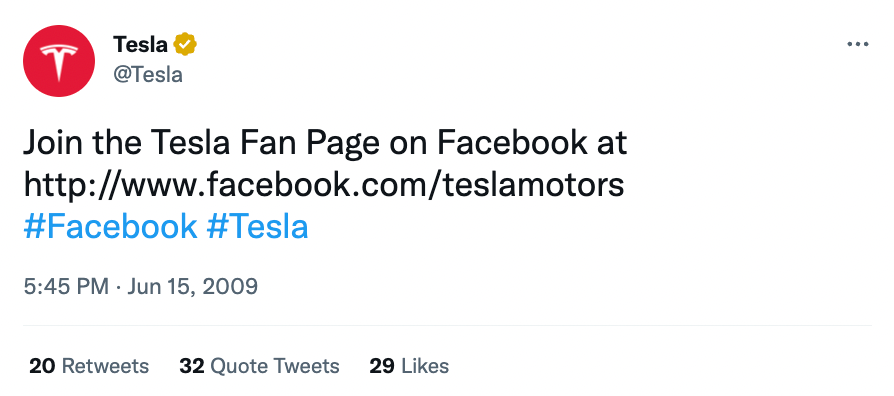Open the more options ellipsis menu
The image size is (894, 396).
coord(858,44)
